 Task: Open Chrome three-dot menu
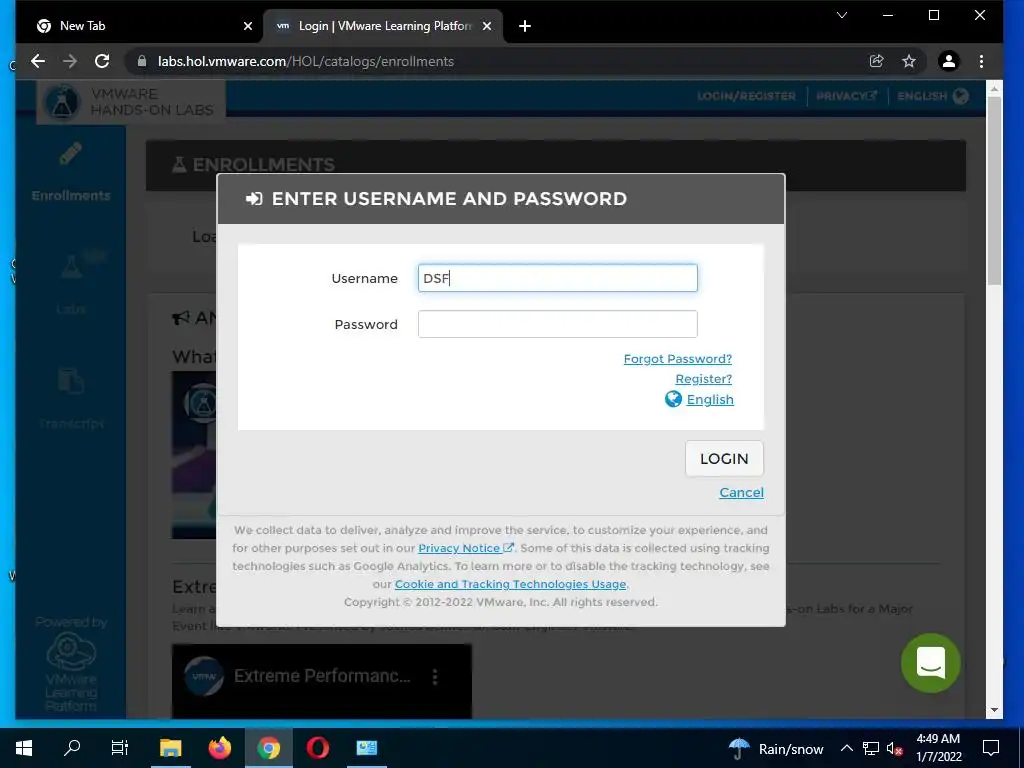tap(981, 61)
